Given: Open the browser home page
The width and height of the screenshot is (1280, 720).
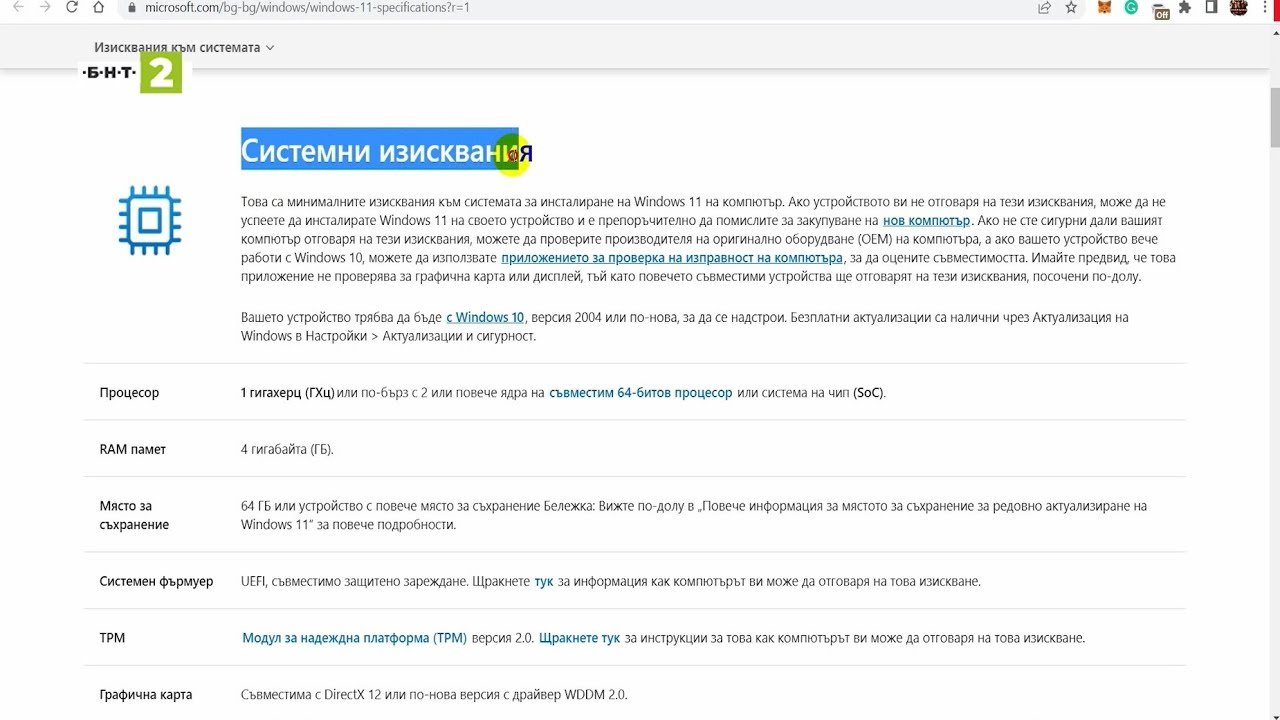Looking at the screenshot, I should (x=98, y=7).
